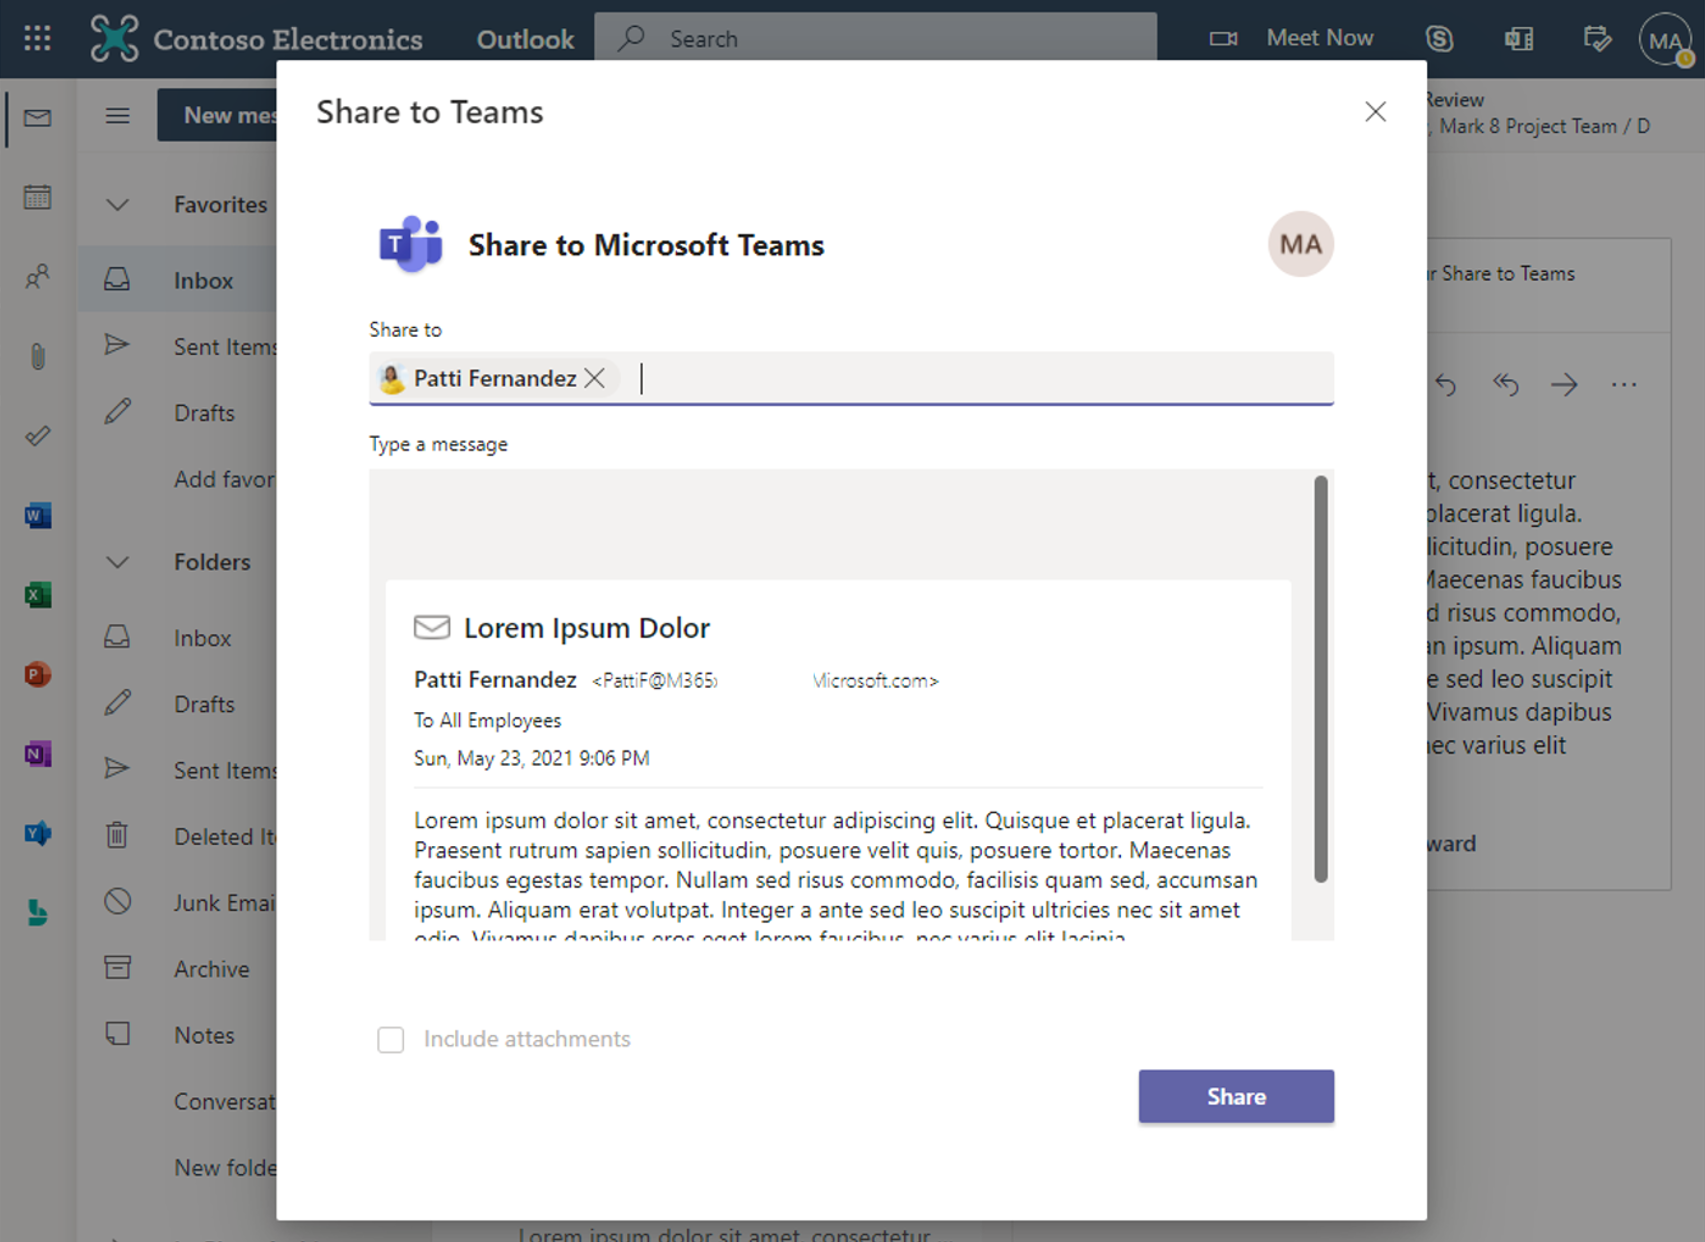
Task: Enable the Include attachments checkbox
Action: (x=390, y=1040)
